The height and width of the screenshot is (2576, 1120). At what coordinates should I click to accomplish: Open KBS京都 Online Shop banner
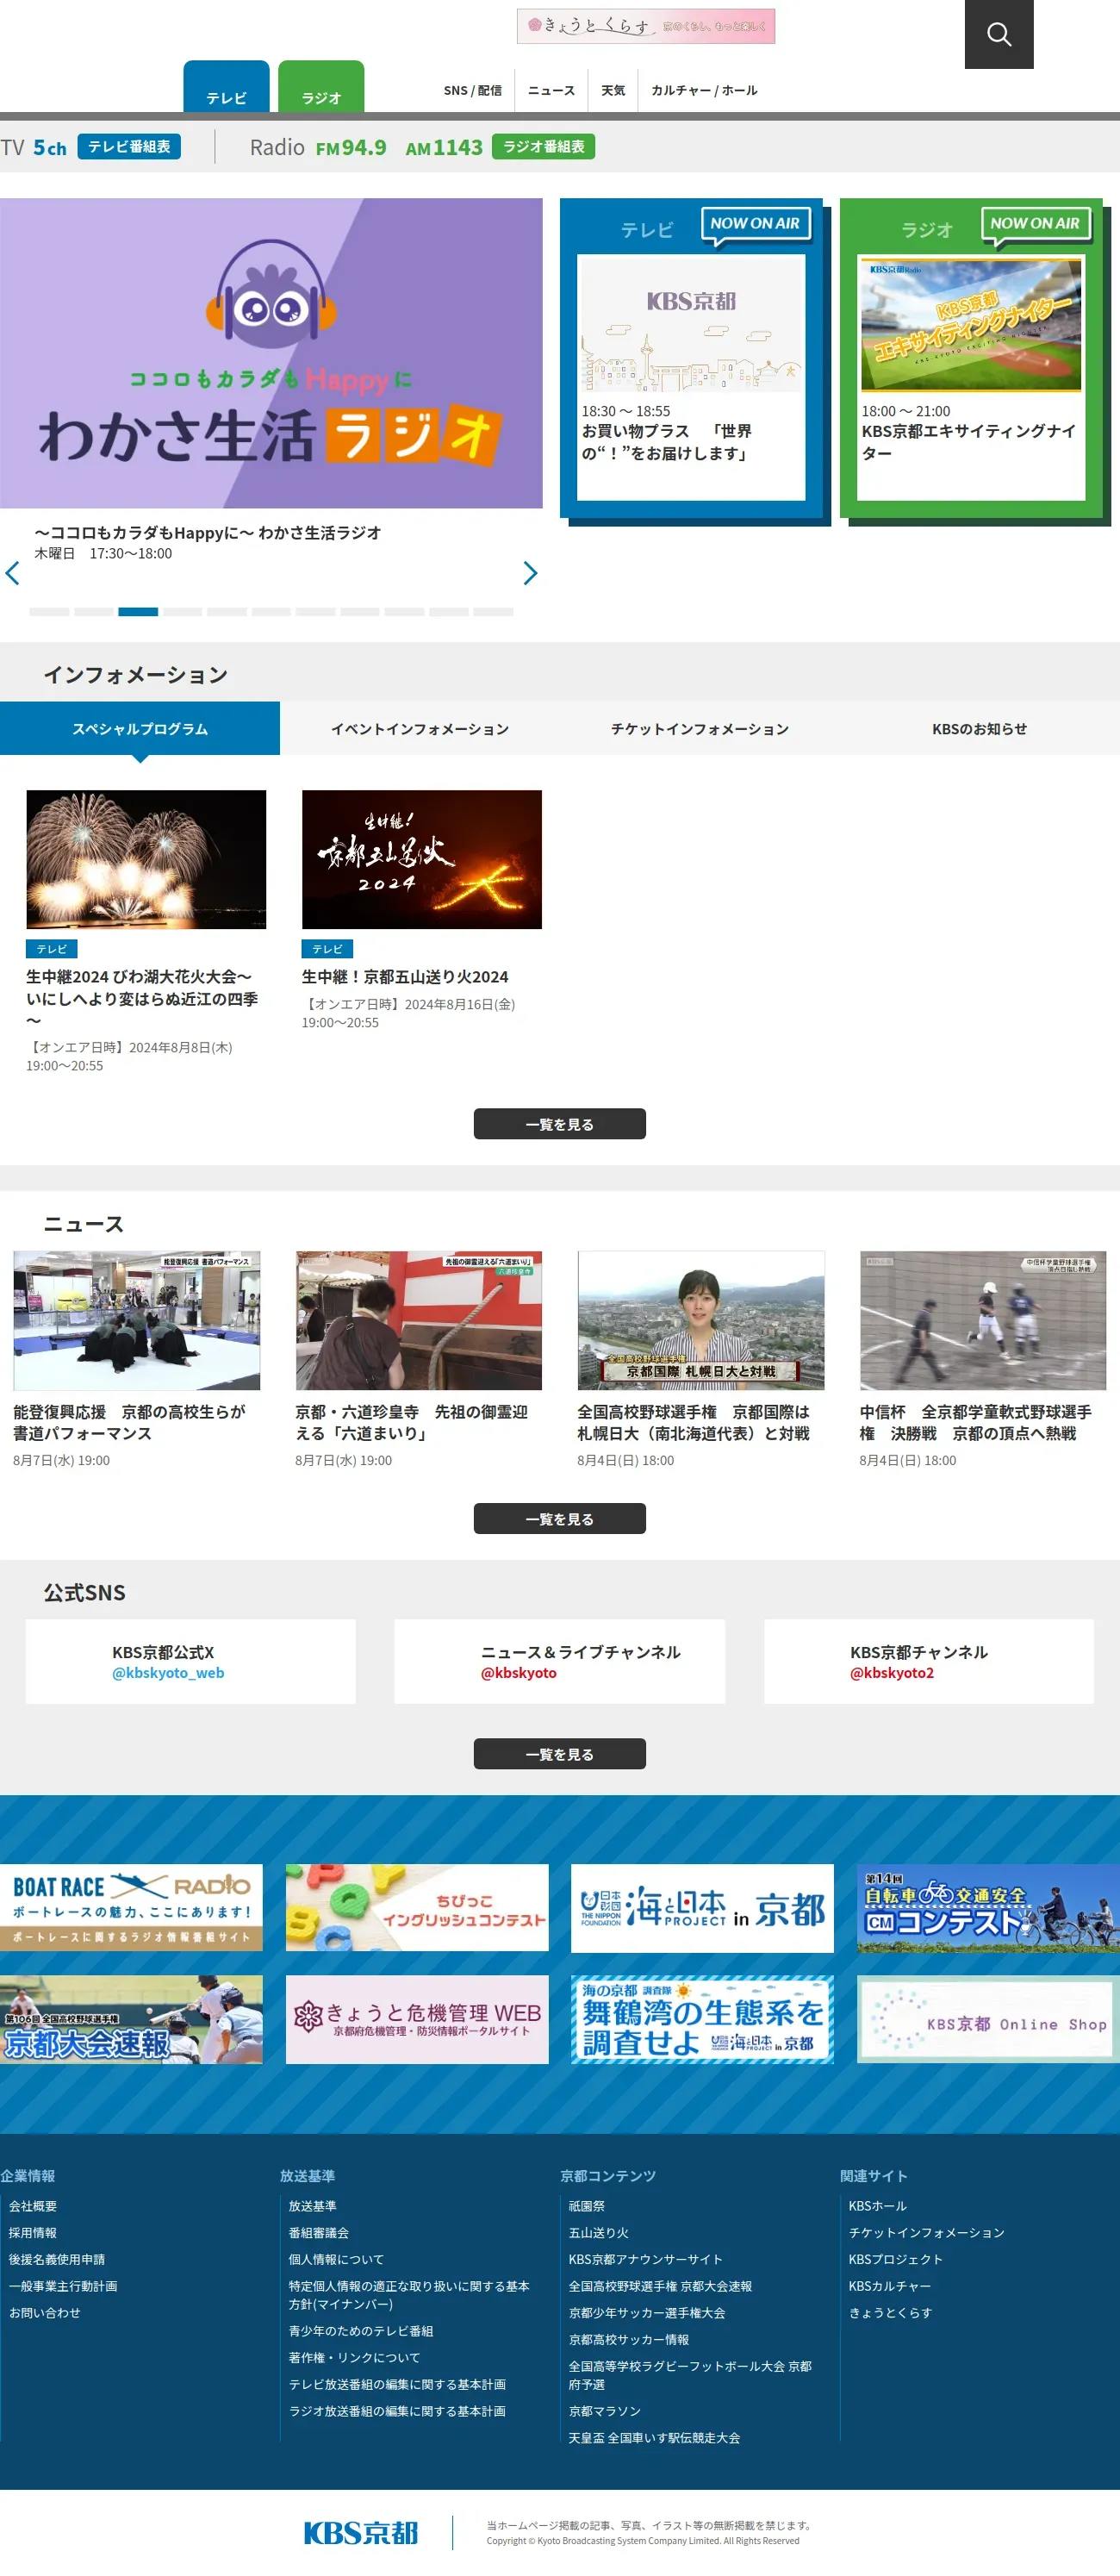tap(988, 2019)
